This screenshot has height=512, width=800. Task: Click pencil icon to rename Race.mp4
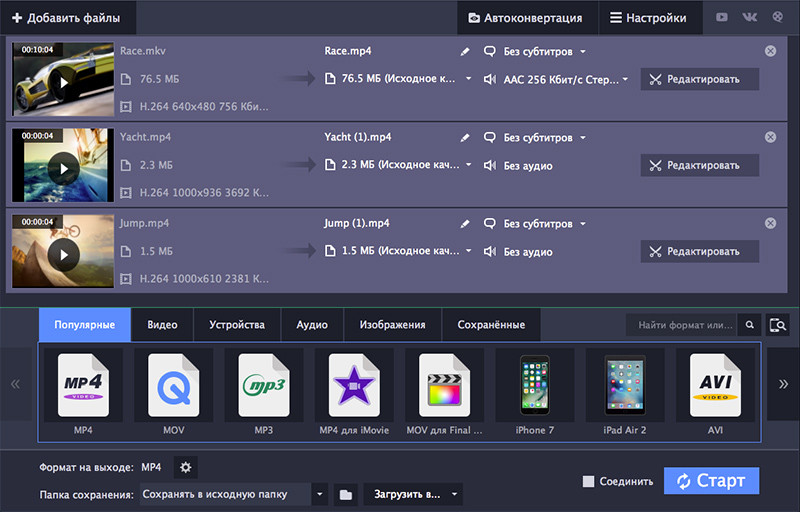click(464, 52)
